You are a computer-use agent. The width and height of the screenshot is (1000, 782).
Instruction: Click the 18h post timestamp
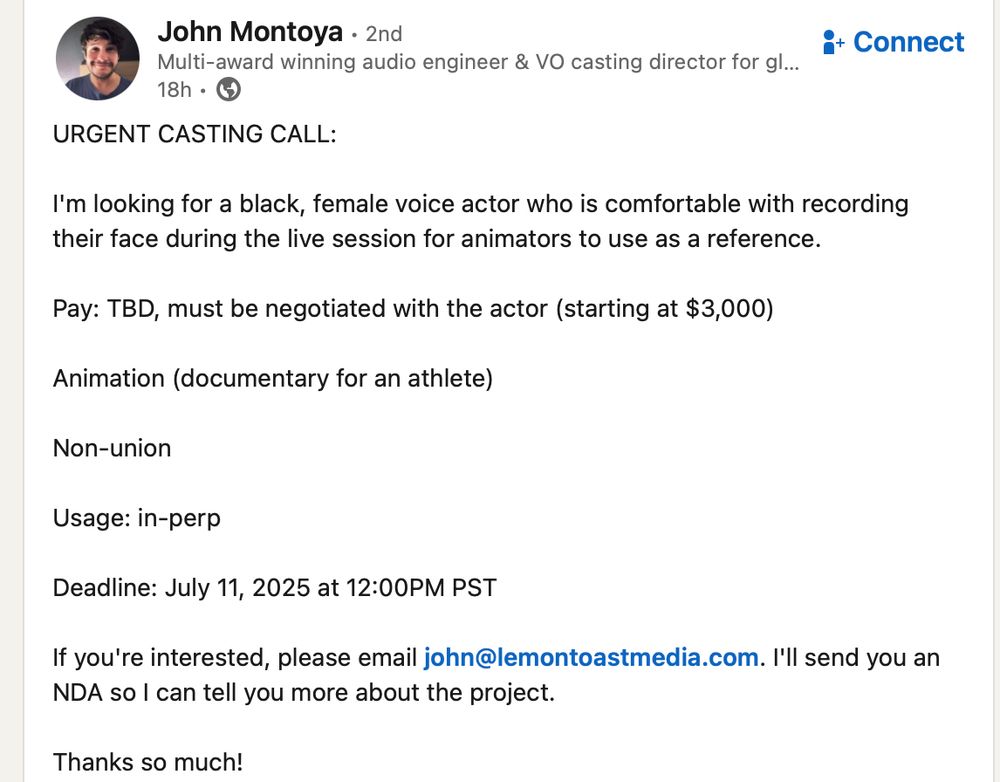(x=174, y=90)
